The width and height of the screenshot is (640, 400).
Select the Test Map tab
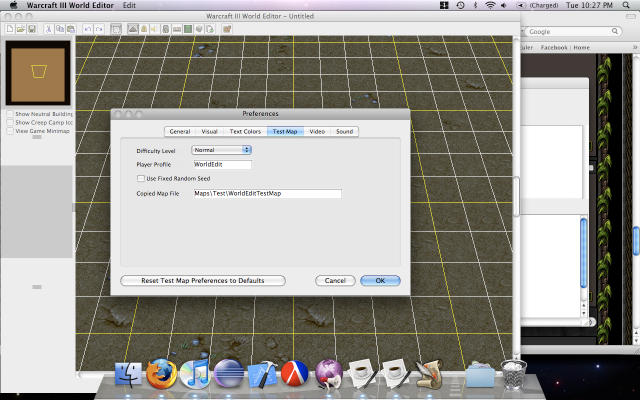pyautogui.click(x=285, y=131)
